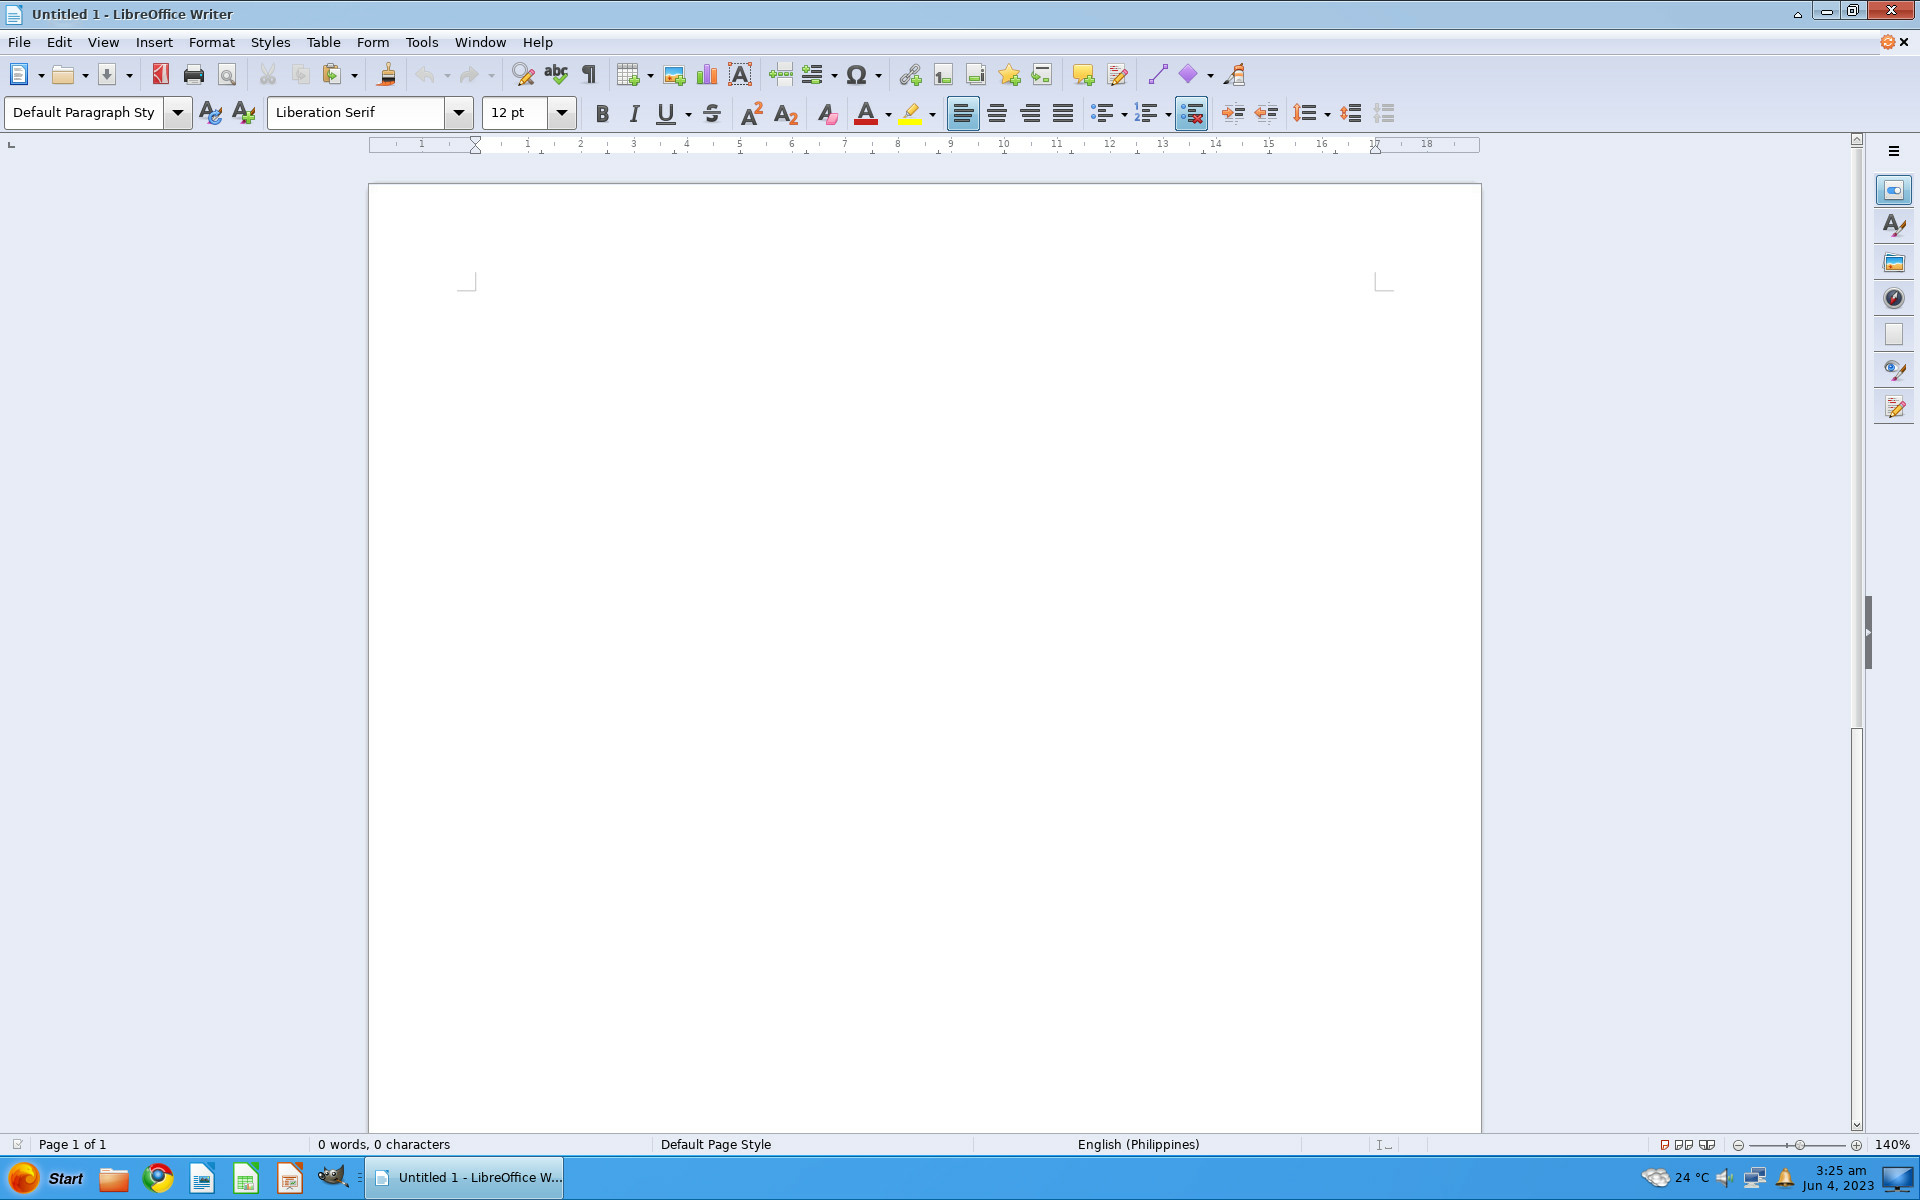Click the Insert Comment icon
This screenshot has width=1920, height=1200.
1082,75
